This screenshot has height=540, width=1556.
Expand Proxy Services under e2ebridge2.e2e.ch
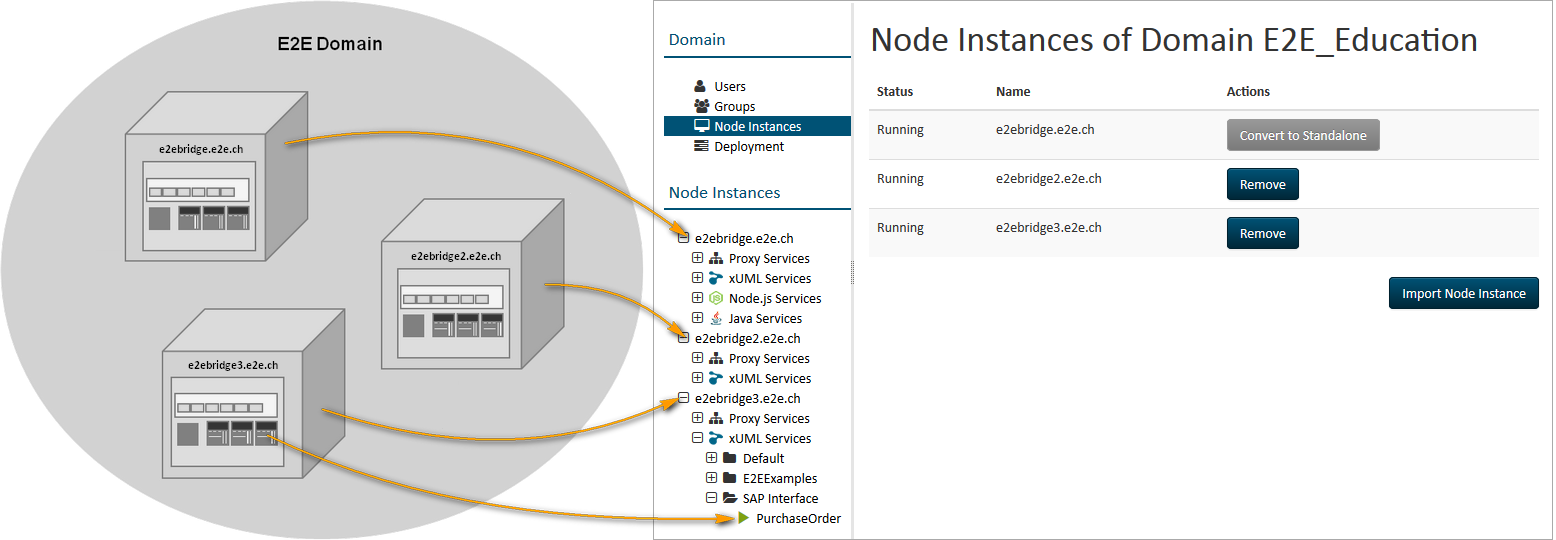697,358
